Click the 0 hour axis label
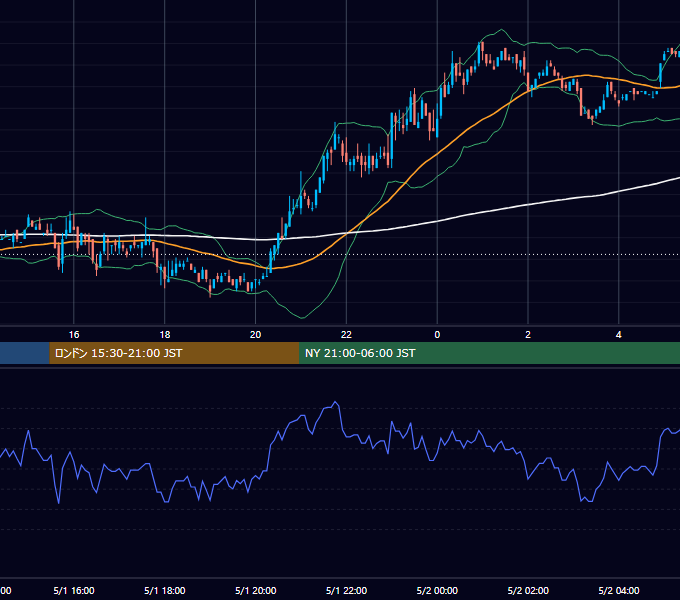Viewport: 680px width, 600px height. click(437, 335)
